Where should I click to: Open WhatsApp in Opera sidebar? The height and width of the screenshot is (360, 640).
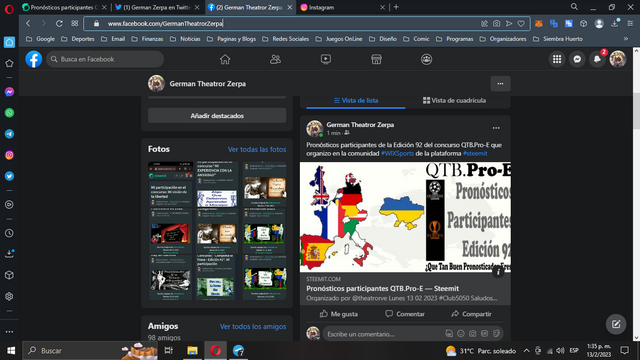tap(9, 113)
